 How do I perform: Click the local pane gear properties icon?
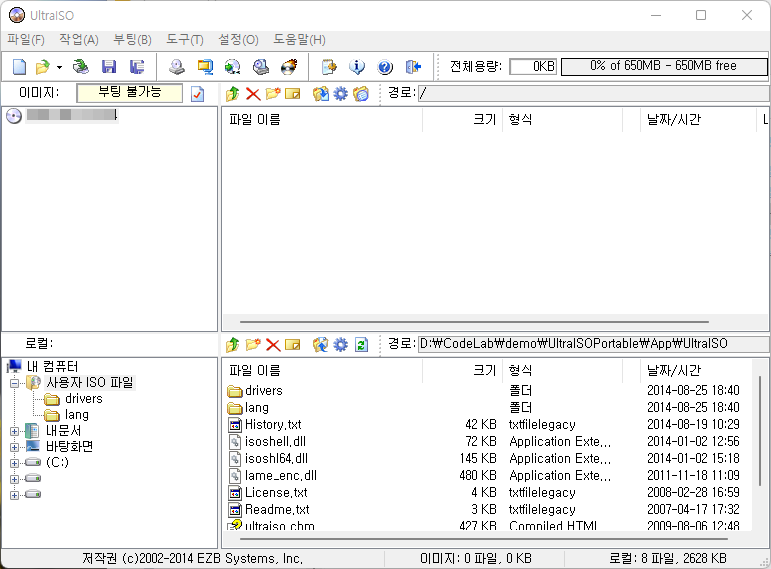341,345
